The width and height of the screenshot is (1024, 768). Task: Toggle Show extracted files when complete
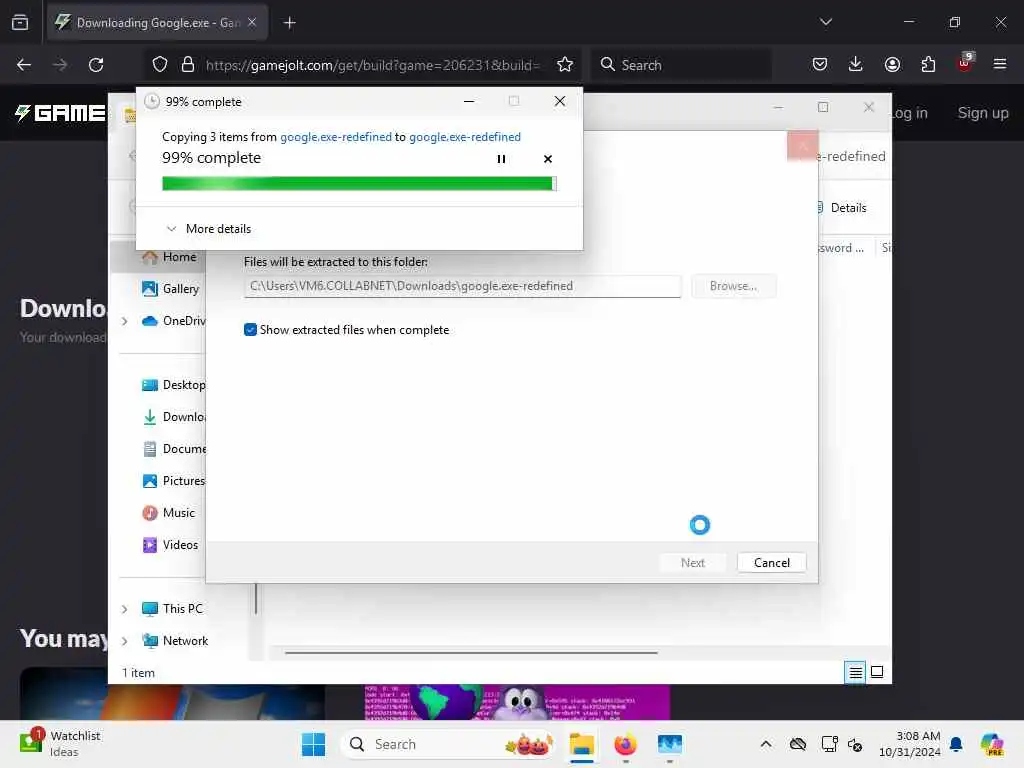click(x=250, y=330)
